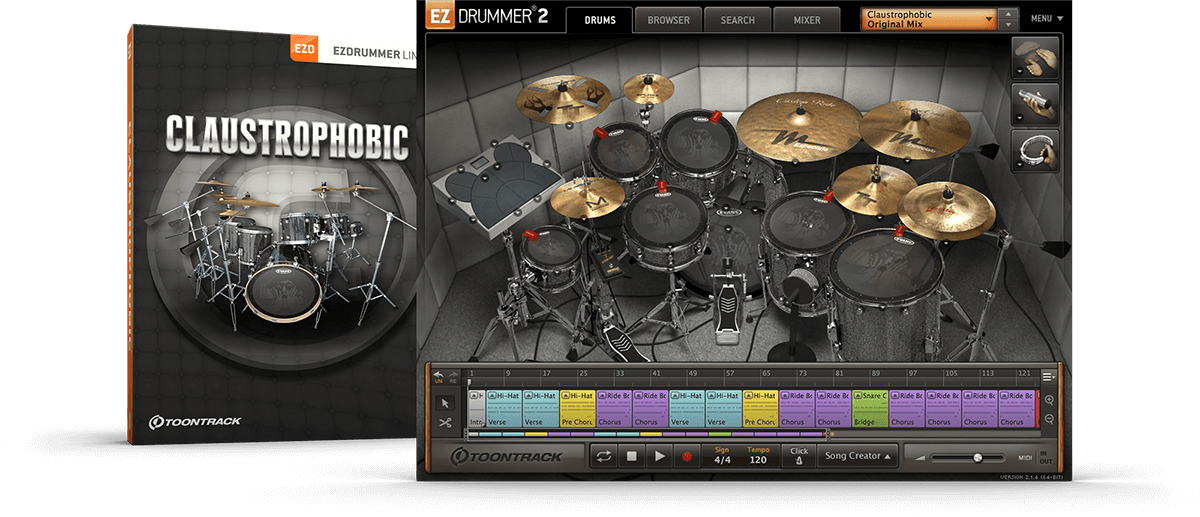1200x517 pixels.
Task: Trigger the shaker percussion icon
Action: [1036, 103]
